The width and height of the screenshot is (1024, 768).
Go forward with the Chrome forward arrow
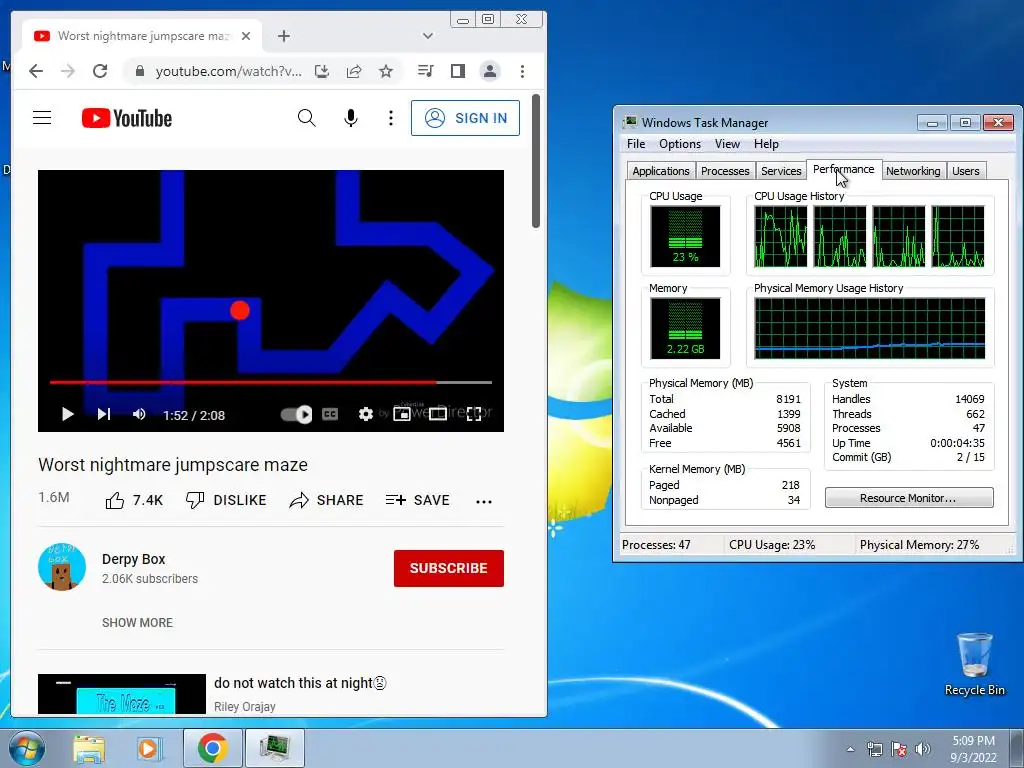tap(68, 71)
